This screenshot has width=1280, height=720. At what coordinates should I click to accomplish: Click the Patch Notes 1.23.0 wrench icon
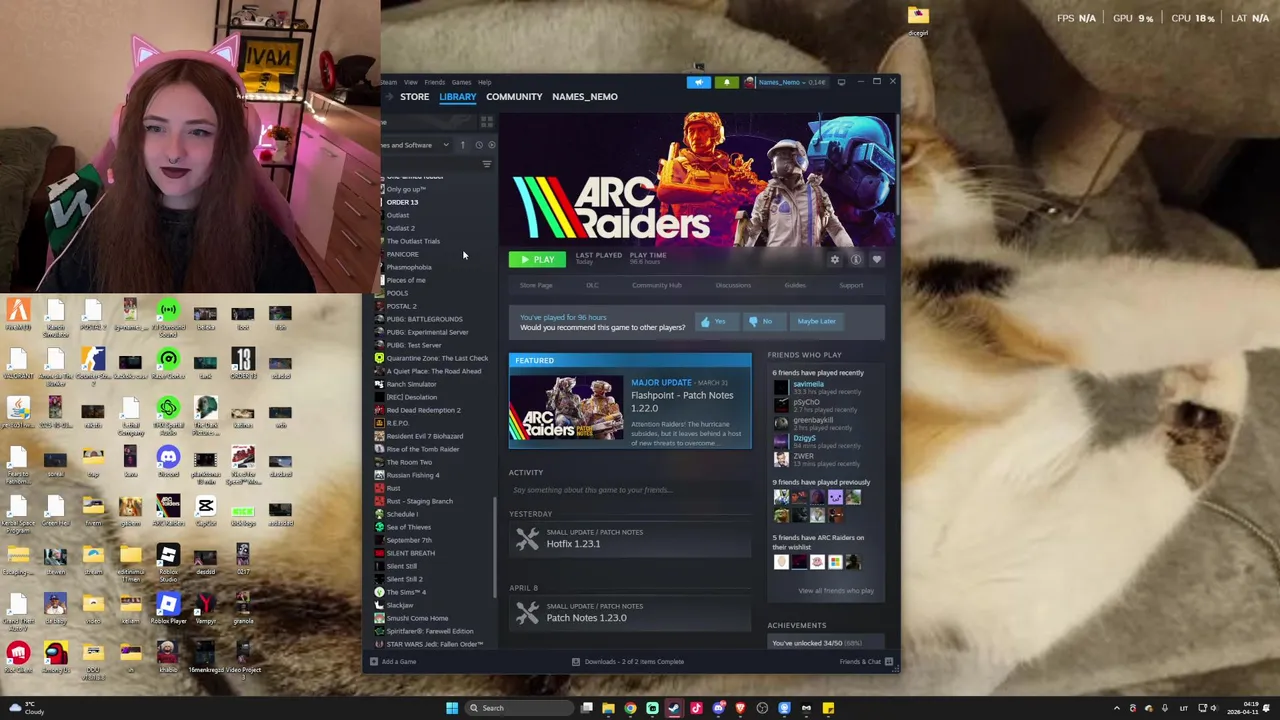tap(527, 614)
